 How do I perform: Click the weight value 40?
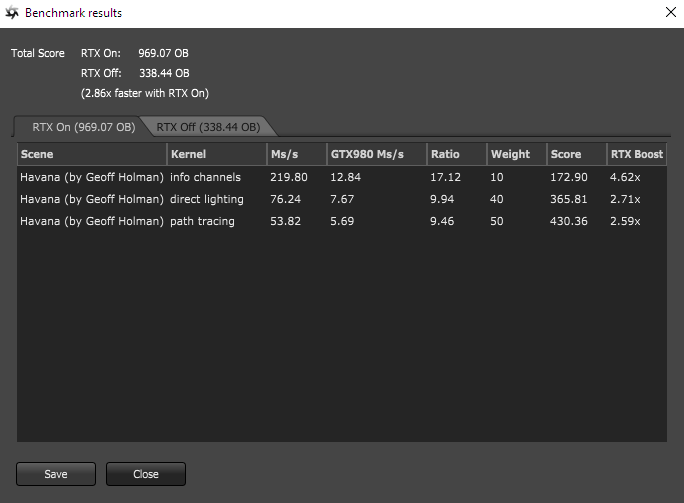tap(496, 199)
